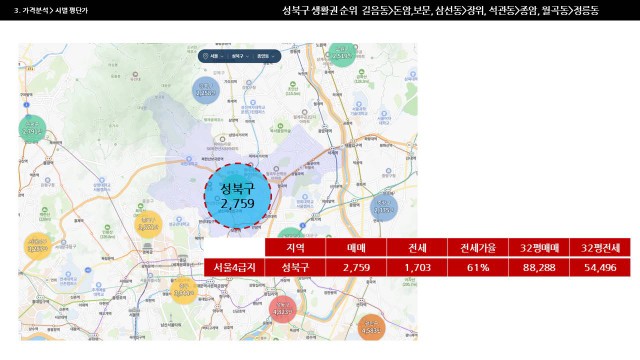The image size is (640, 360).
Task: Click the red 4,133 district bubble
Action: [282, 309]
